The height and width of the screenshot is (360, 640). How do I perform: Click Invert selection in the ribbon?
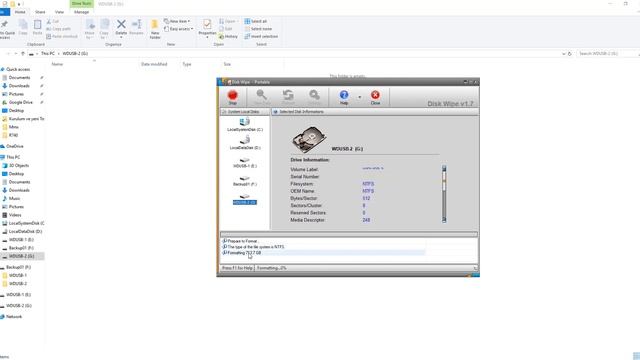261,36
